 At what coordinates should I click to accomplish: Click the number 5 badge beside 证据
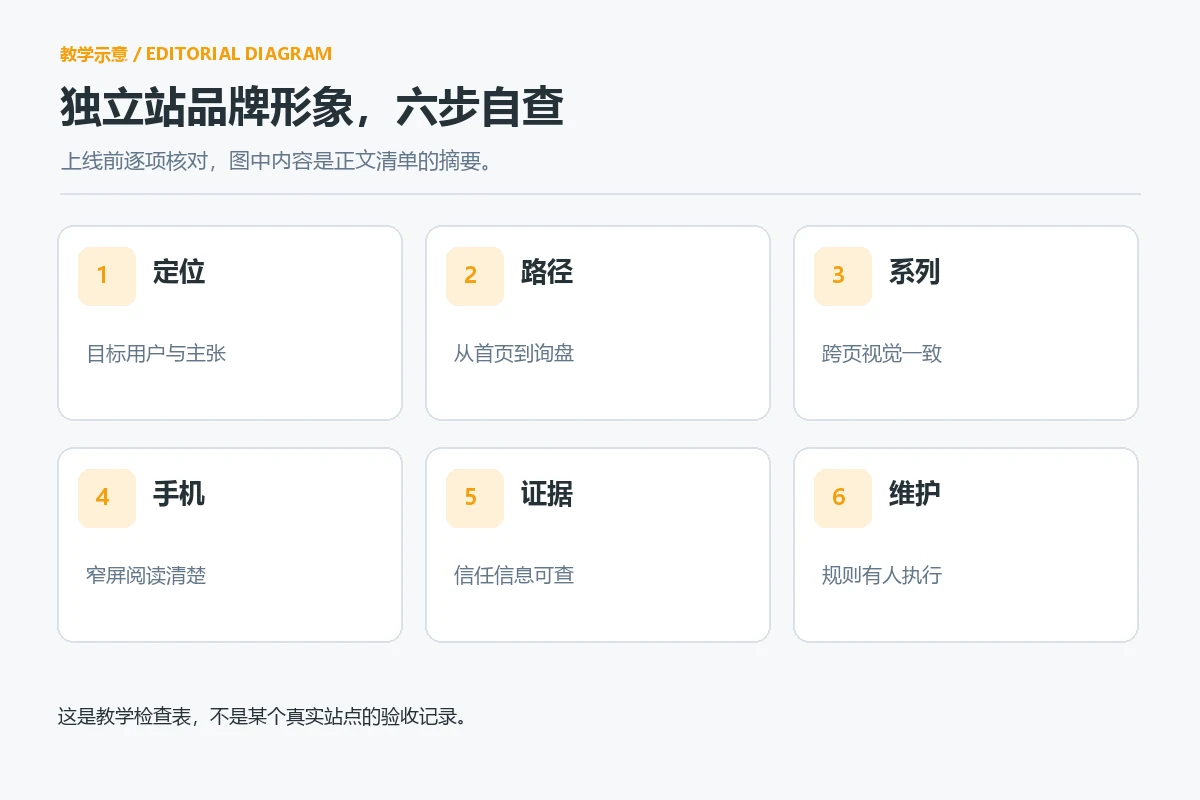(475, 498)
